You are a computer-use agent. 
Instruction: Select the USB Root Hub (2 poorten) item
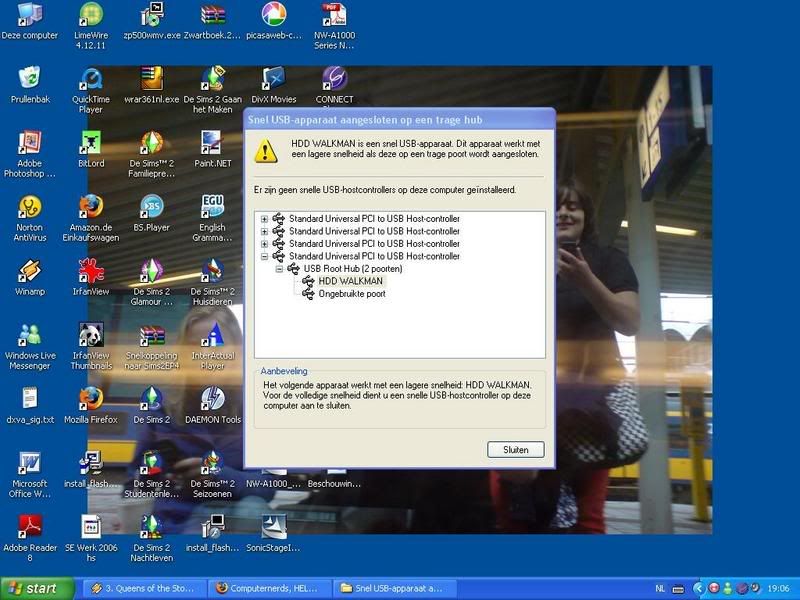click(x=353, y=269)
